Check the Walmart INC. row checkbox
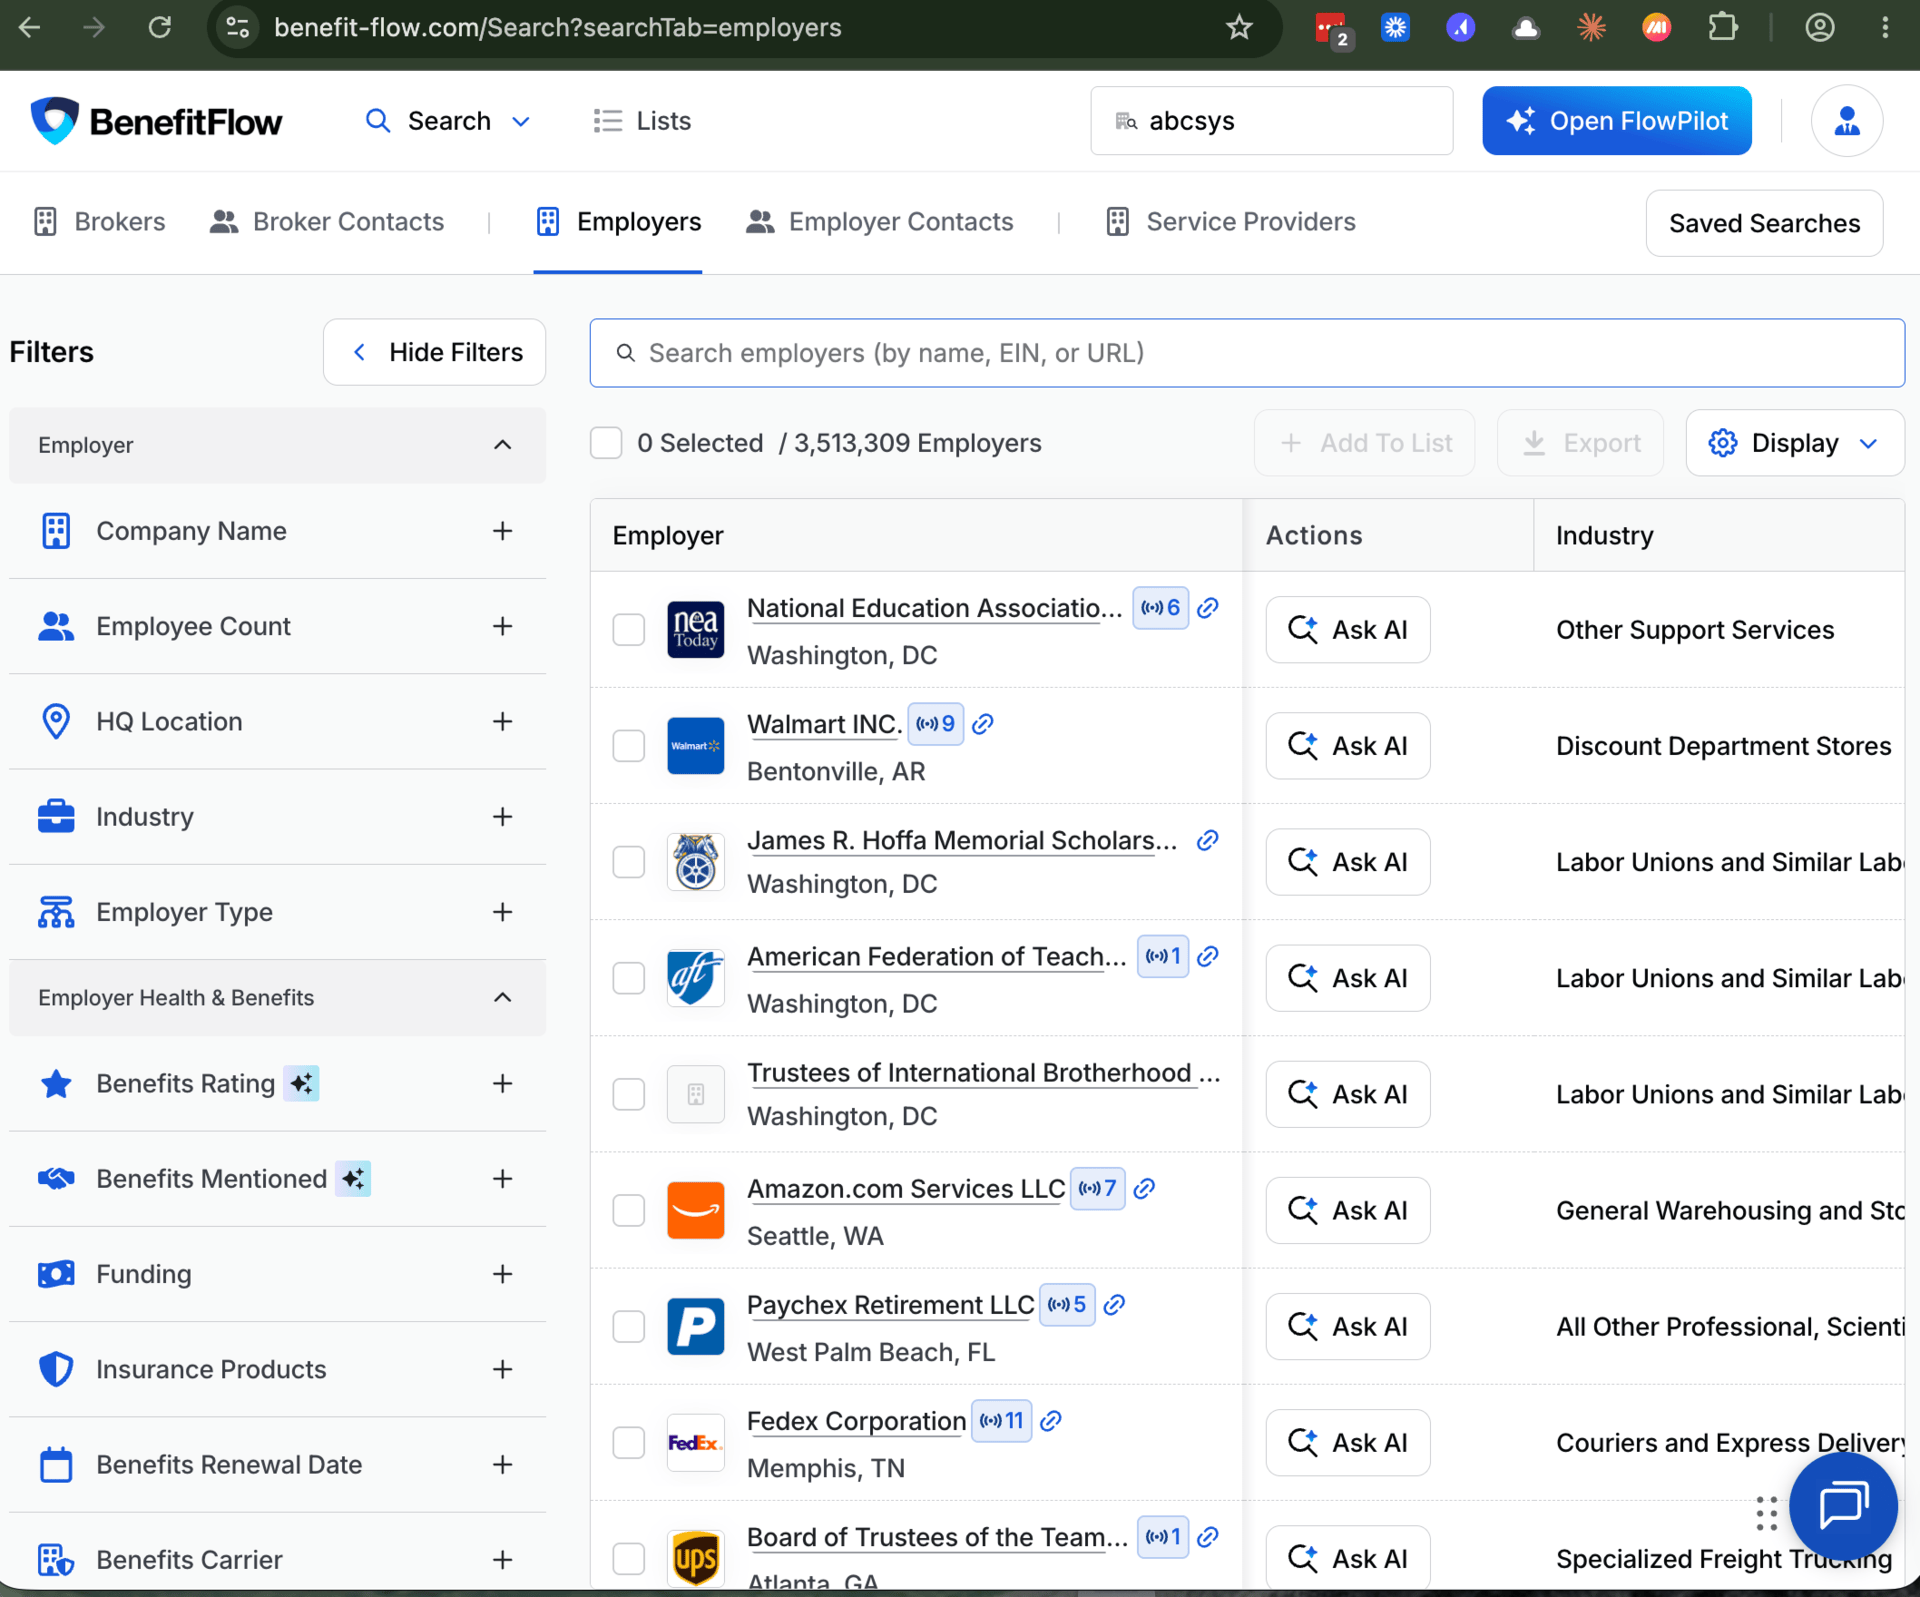The image size is (1920, 1597). coord(629,745)
